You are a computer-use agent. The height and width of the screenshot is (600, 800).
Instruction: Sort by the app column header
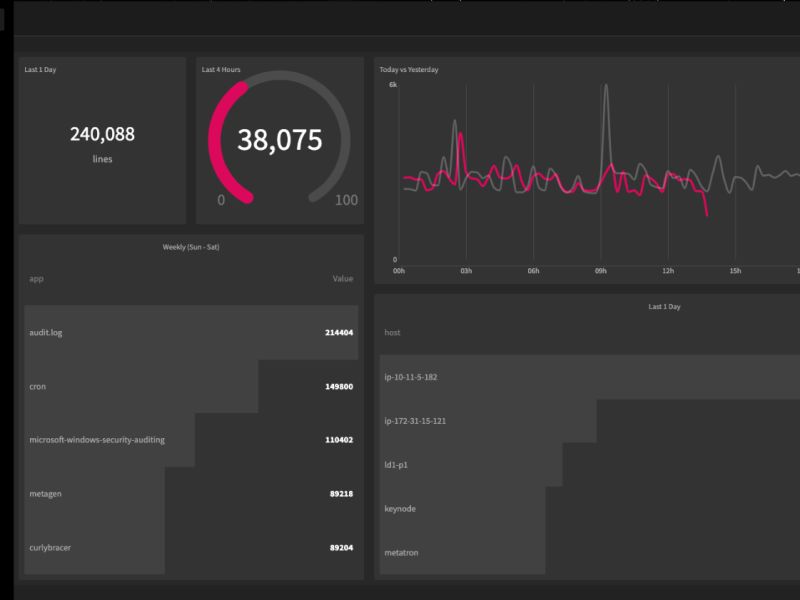click(36, 279)
